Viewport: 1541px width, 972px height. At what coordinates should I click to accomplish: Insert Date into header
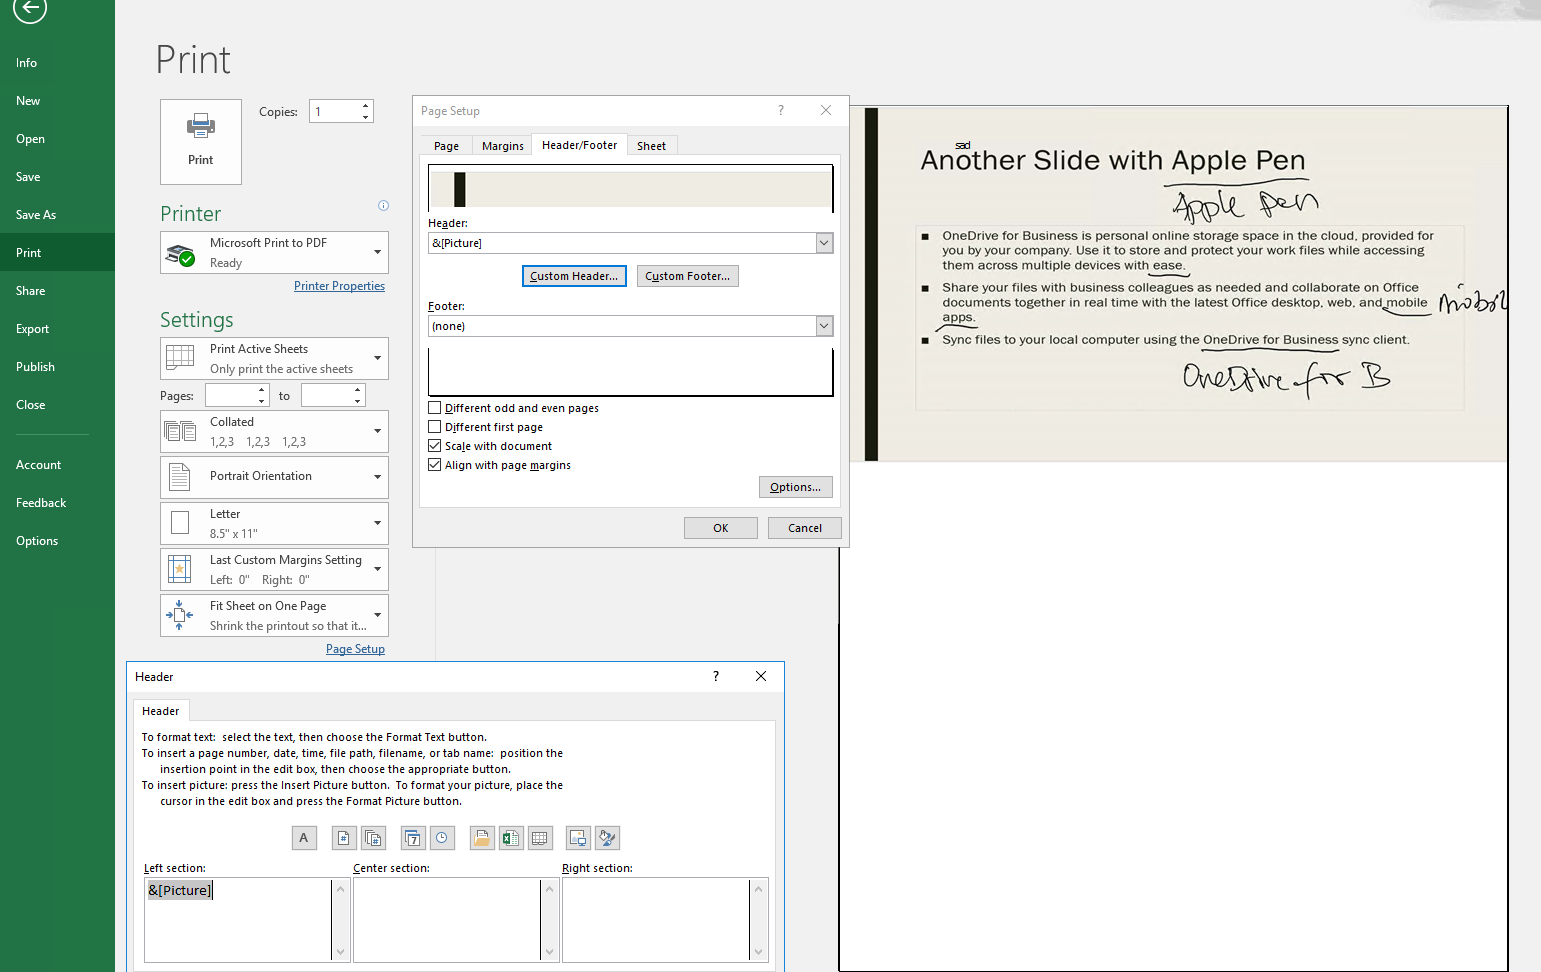[413, 838]
